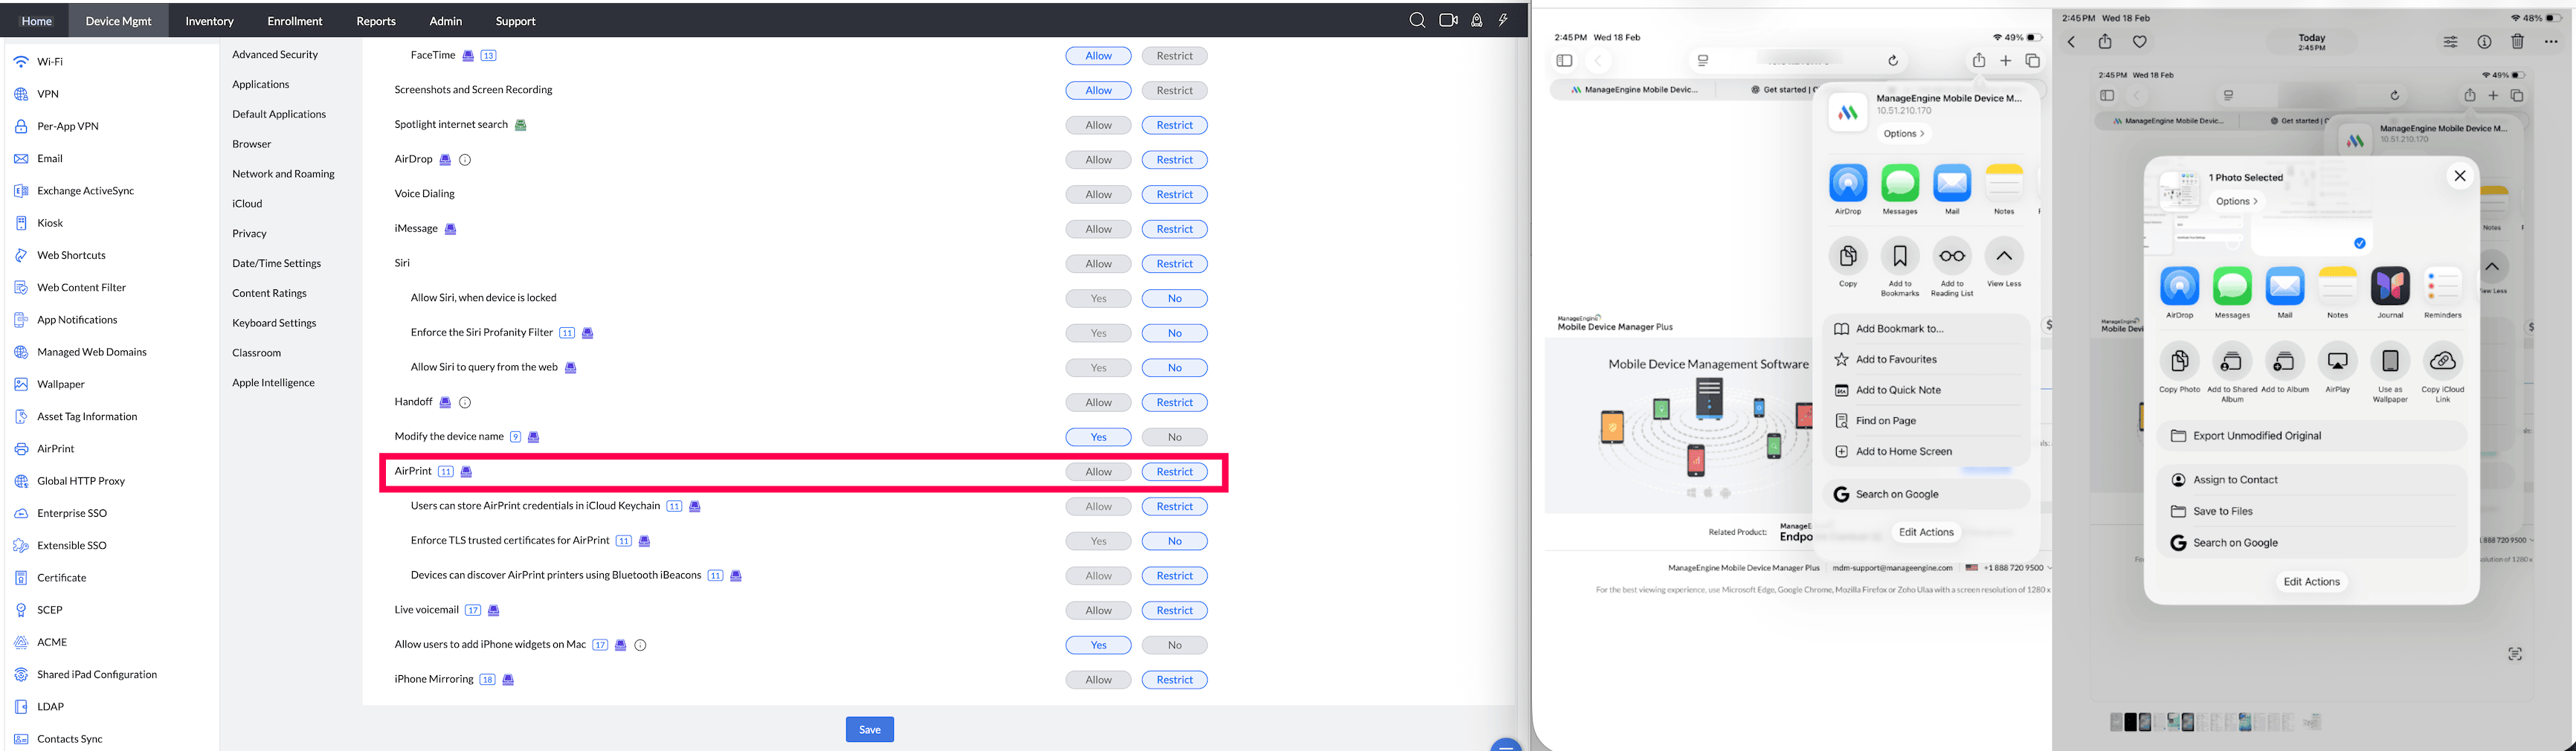Tap Export Unmodified Original

pos(2312,436)
